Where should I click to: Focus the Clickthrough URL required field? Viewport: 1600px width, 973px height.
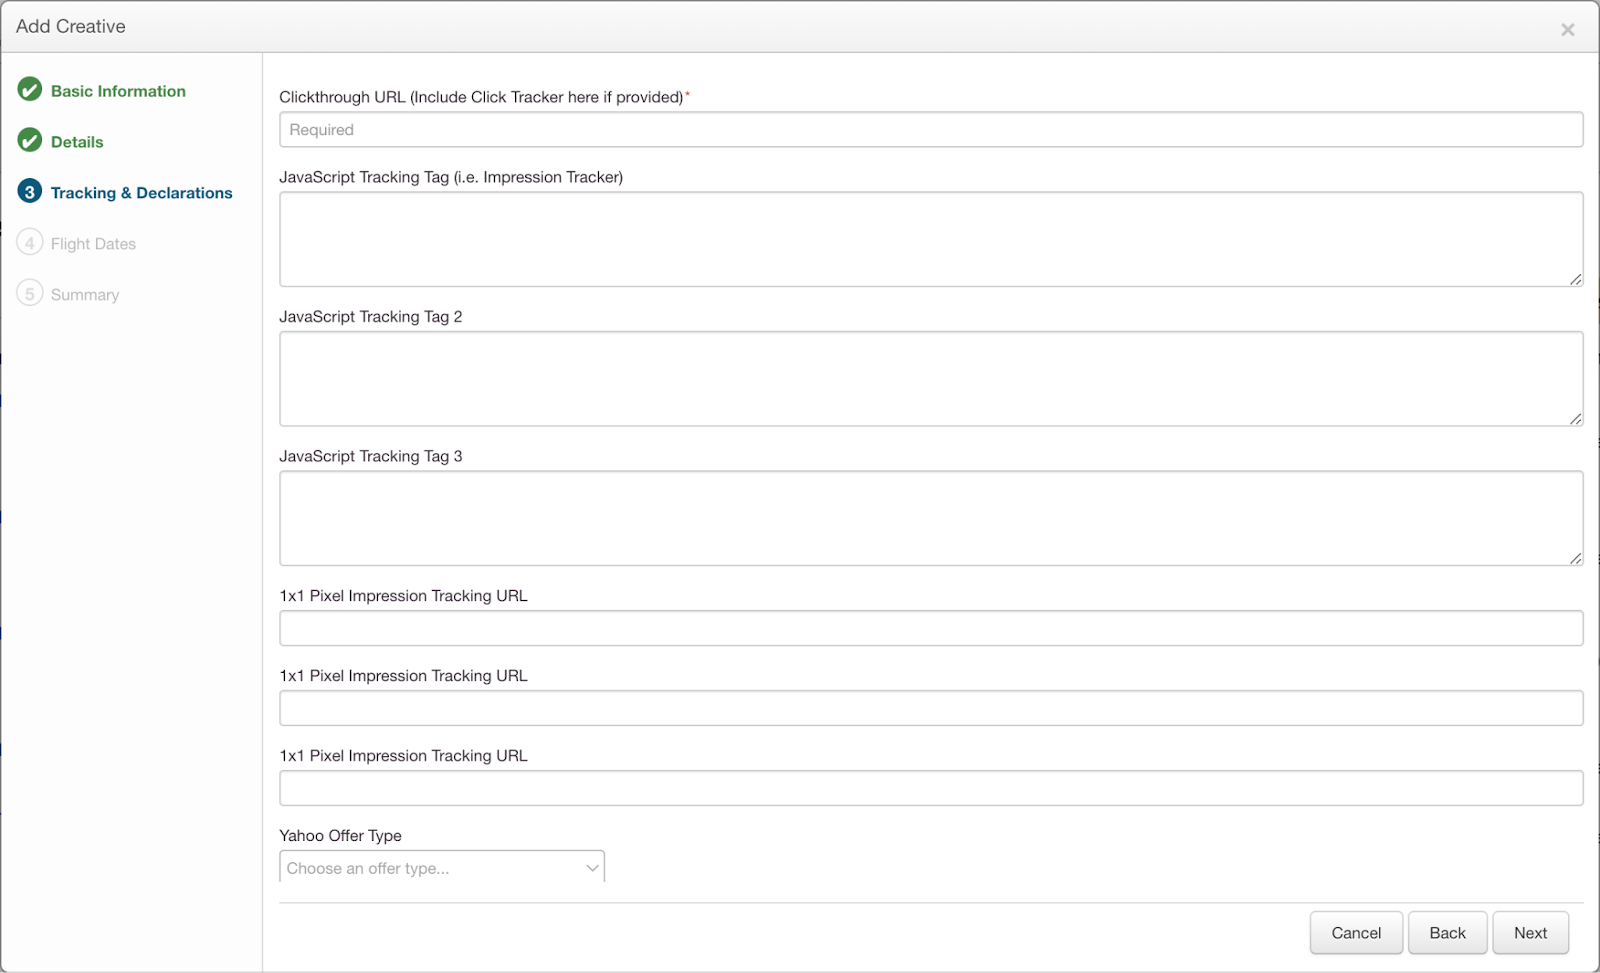930,130
